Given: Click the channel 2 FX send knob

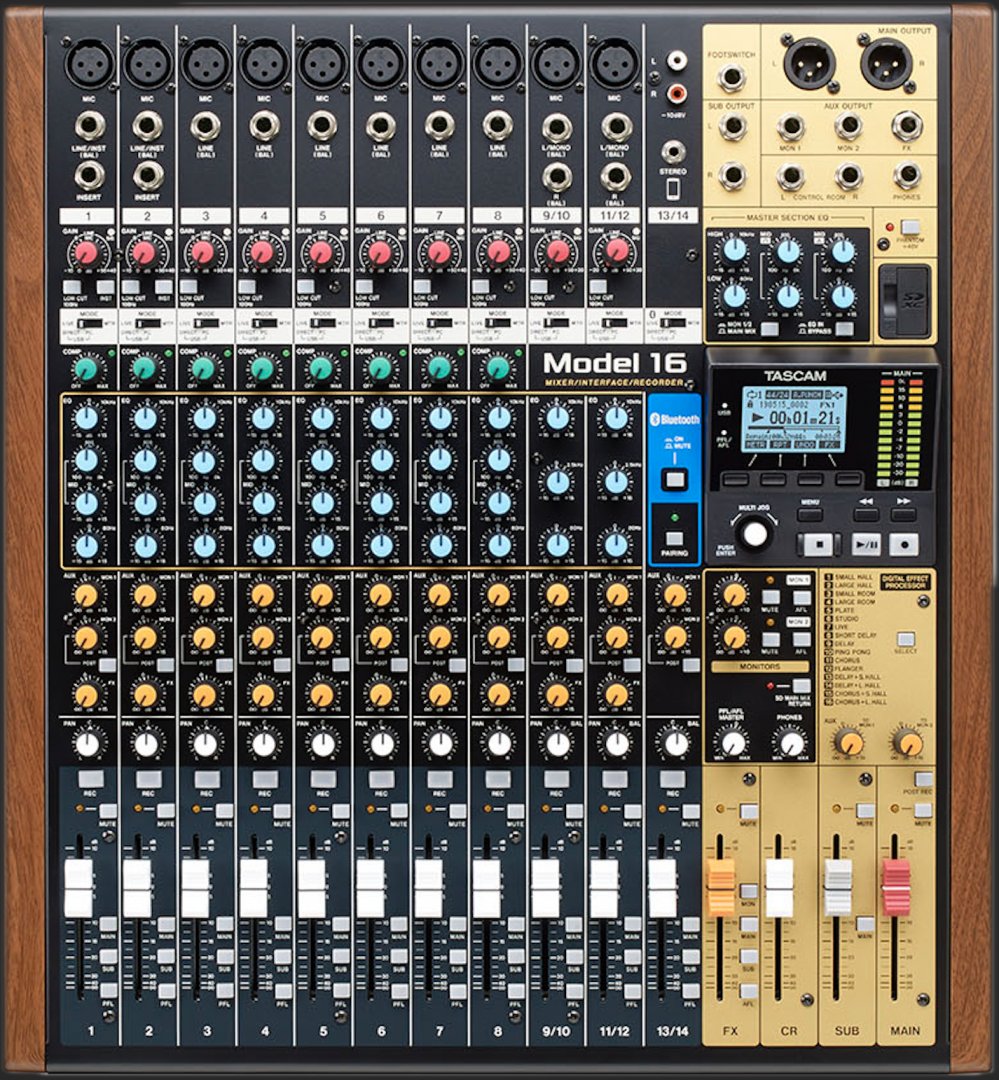Looking at the screenshot, I should click(x=145, y=695).
